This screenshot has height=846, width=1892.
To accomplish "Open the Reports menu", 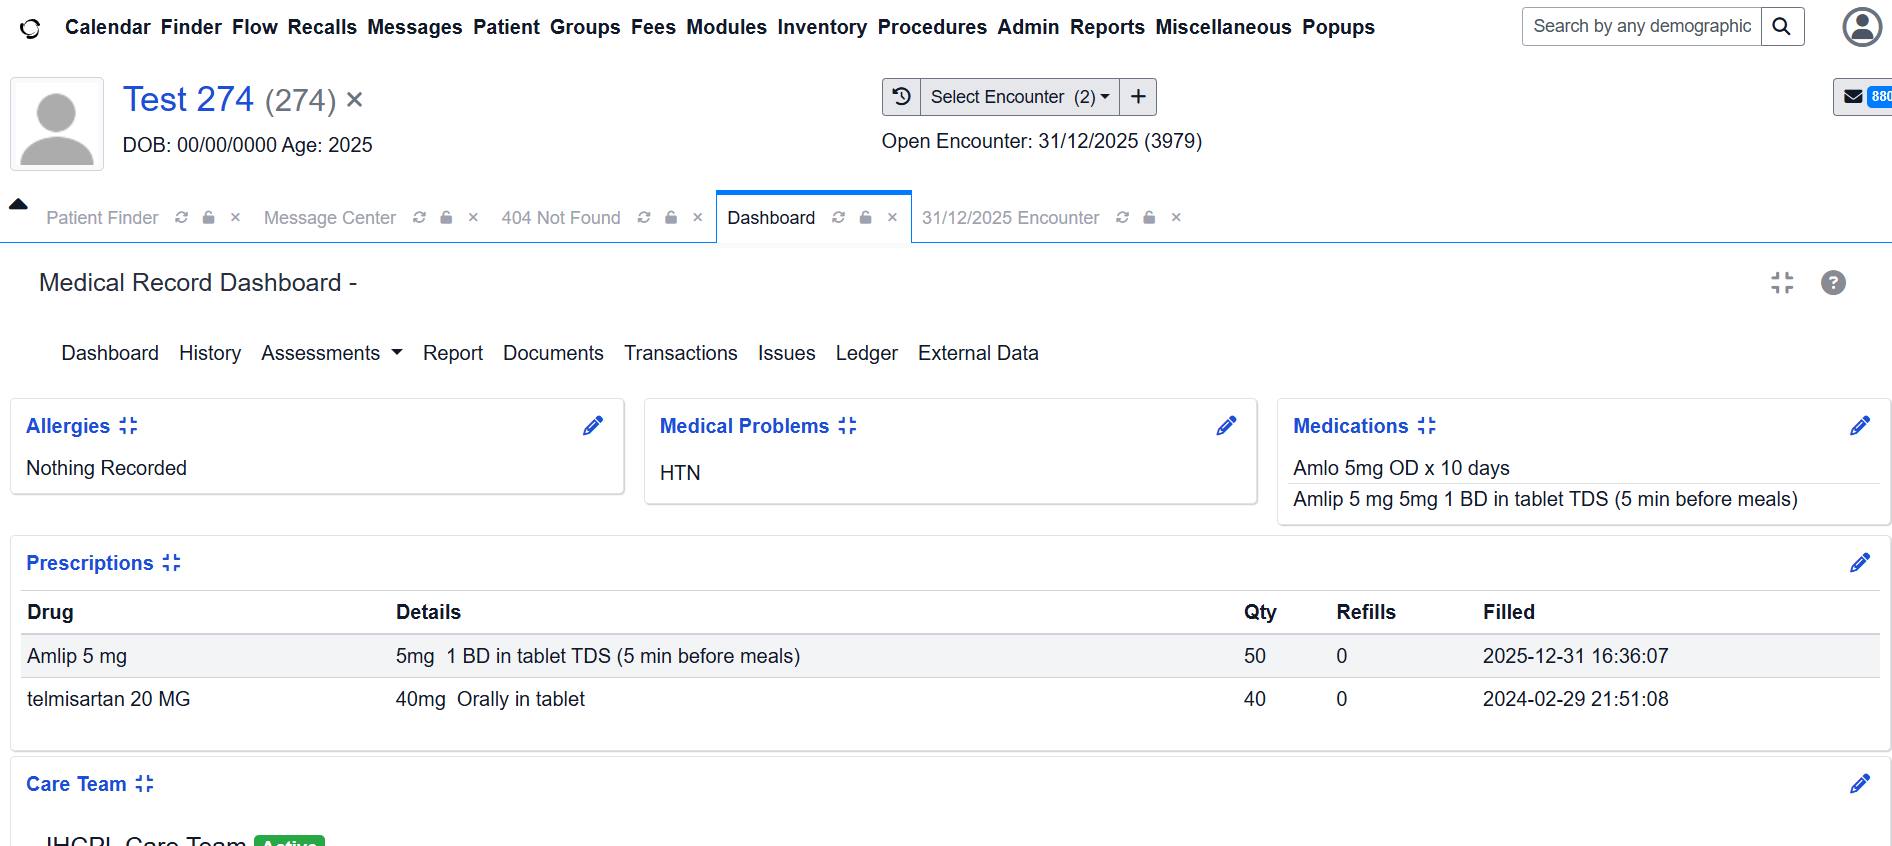I will (1106, 27).
